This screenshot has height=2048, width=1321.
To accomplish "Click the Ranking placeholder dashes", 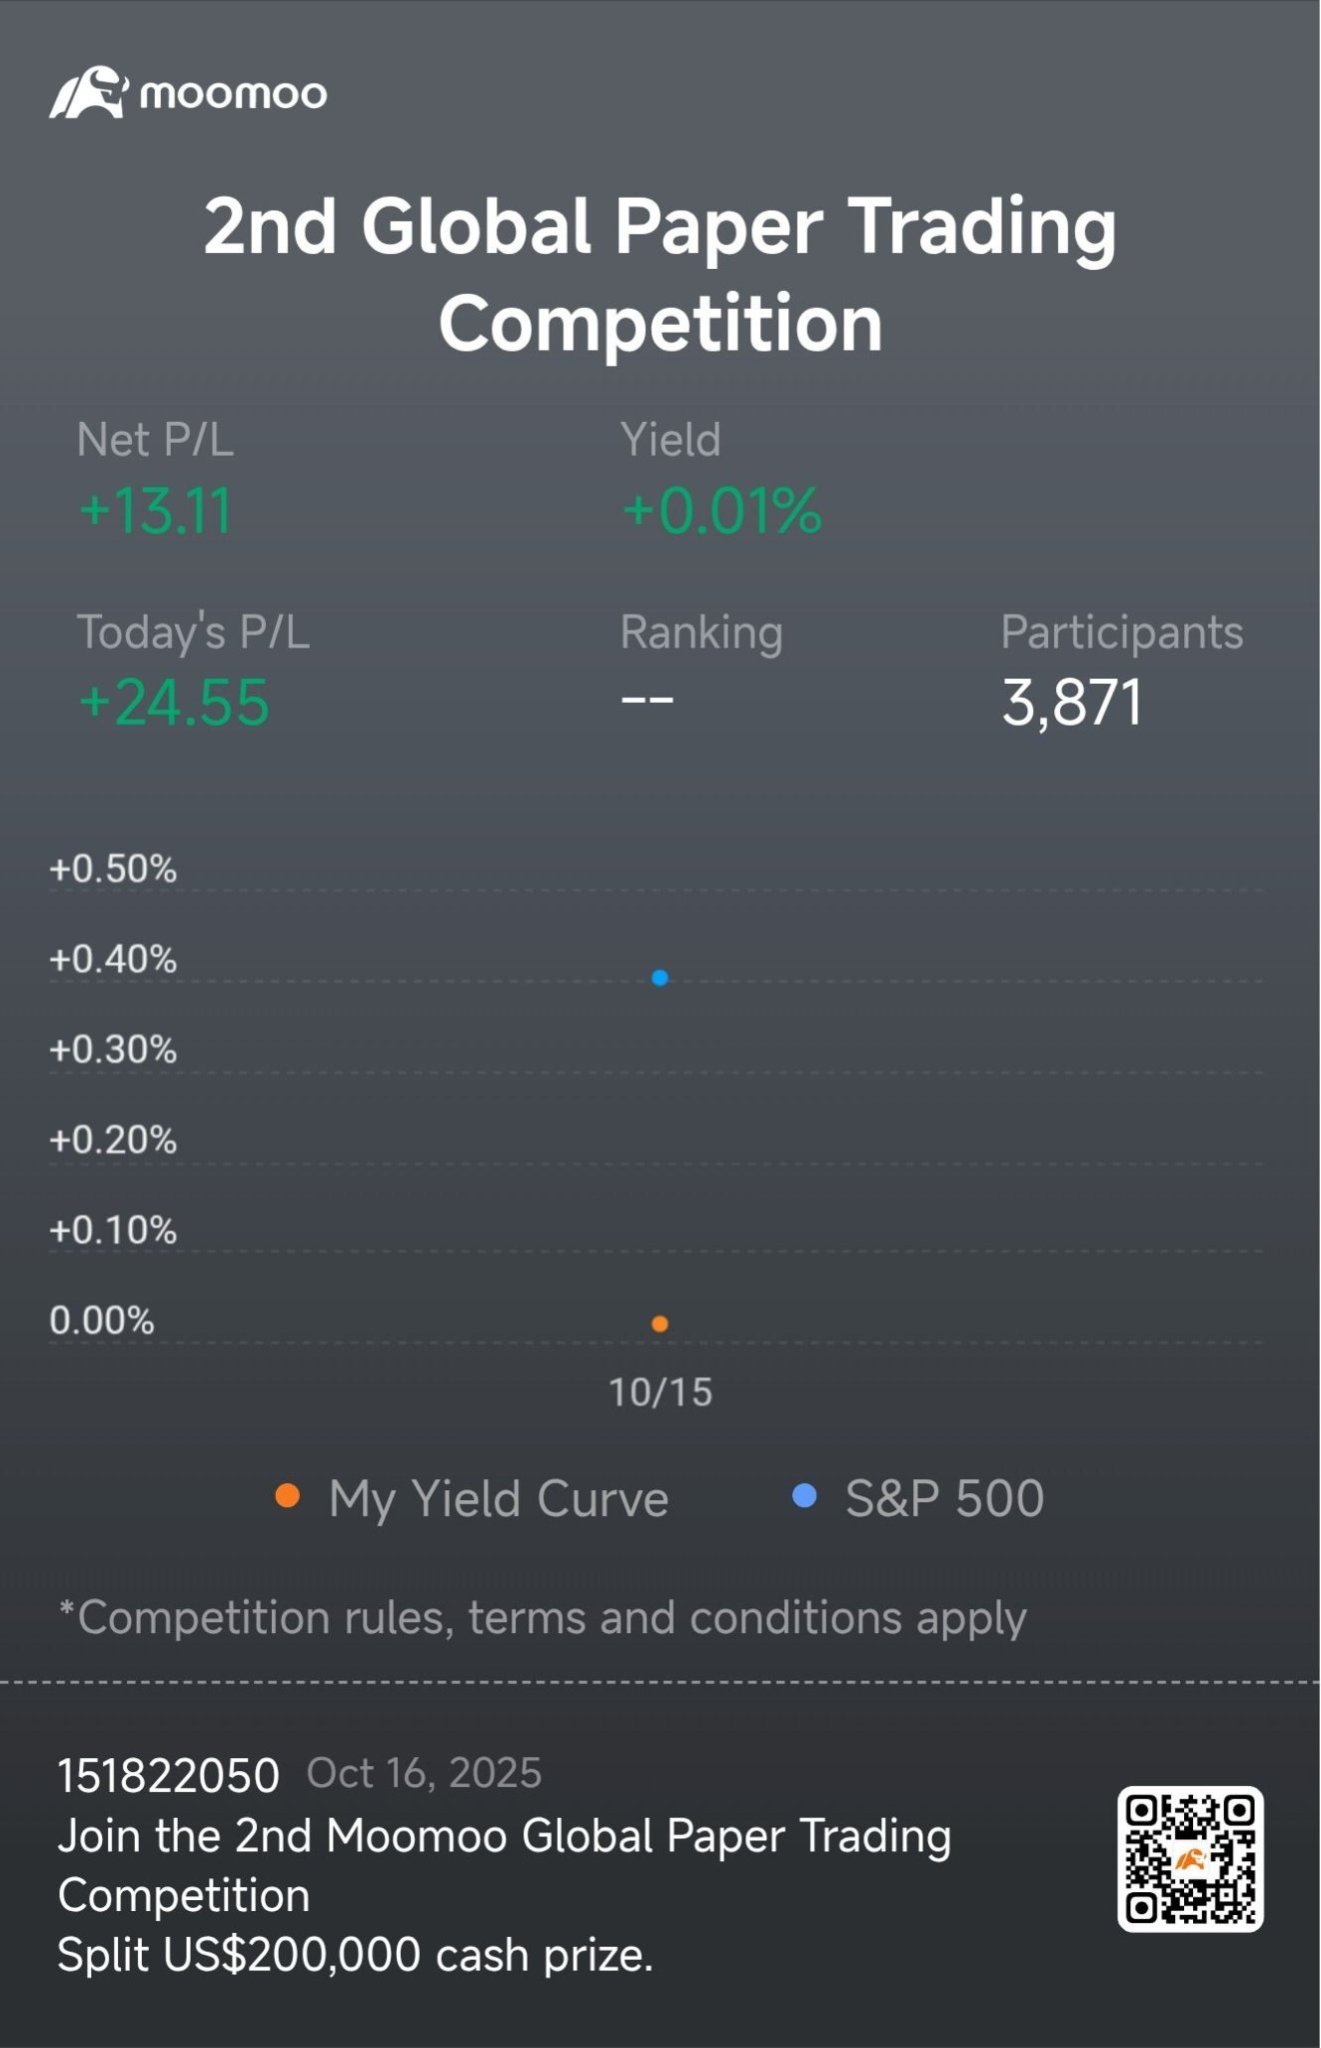I will tap(647, 699).
